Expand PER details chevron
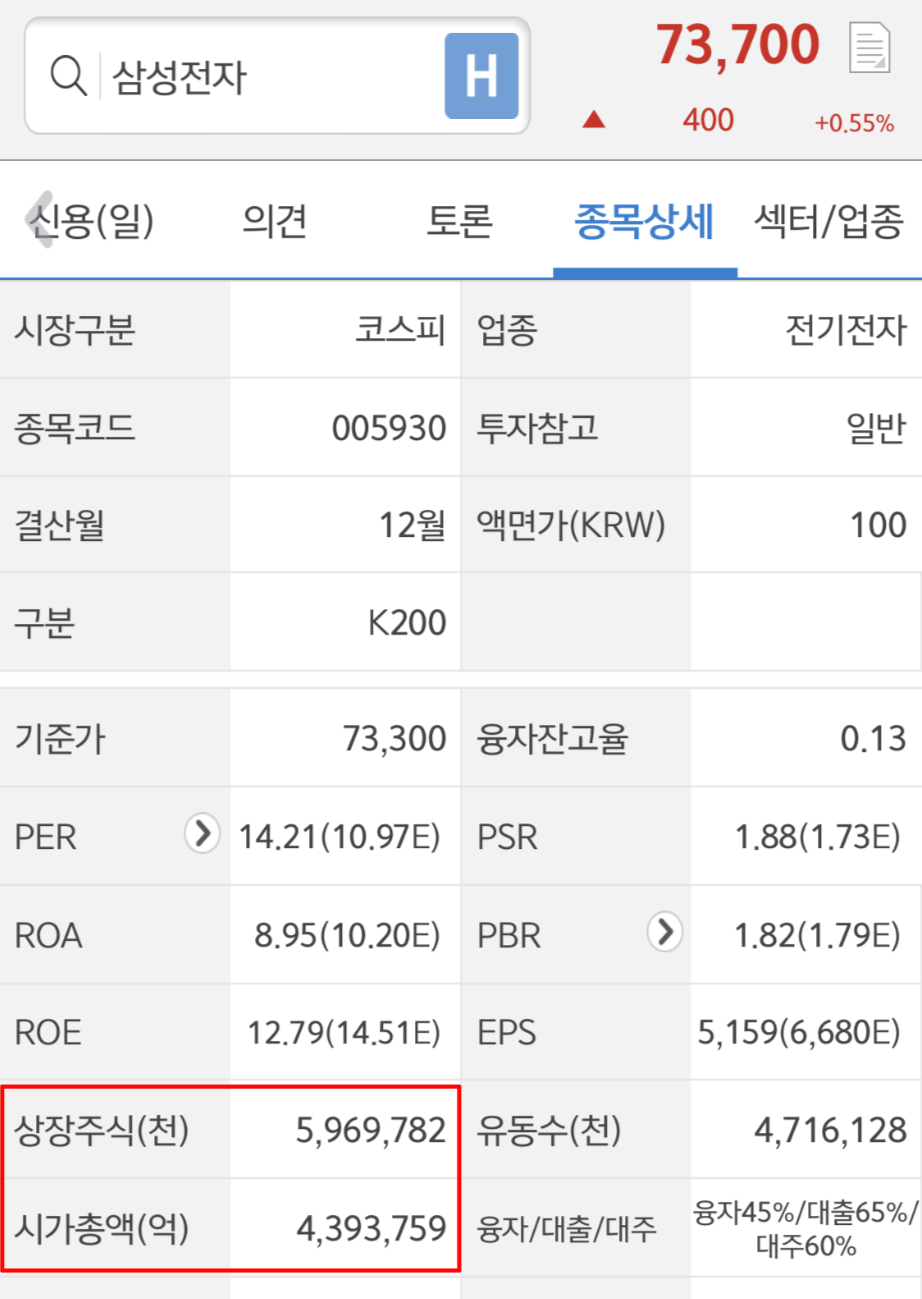The height and width of the screenshot is (1299, 922). coord(202,834)
